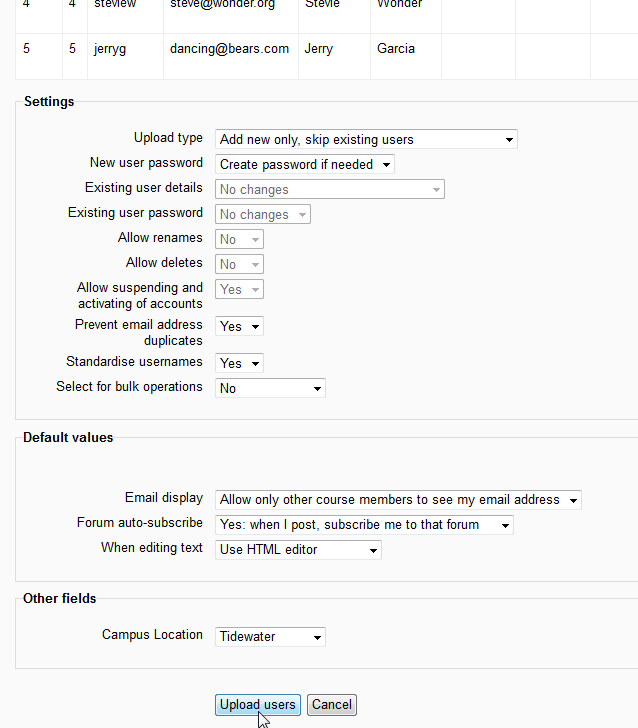Click the Jerry first name cell

tap(319, 49)
